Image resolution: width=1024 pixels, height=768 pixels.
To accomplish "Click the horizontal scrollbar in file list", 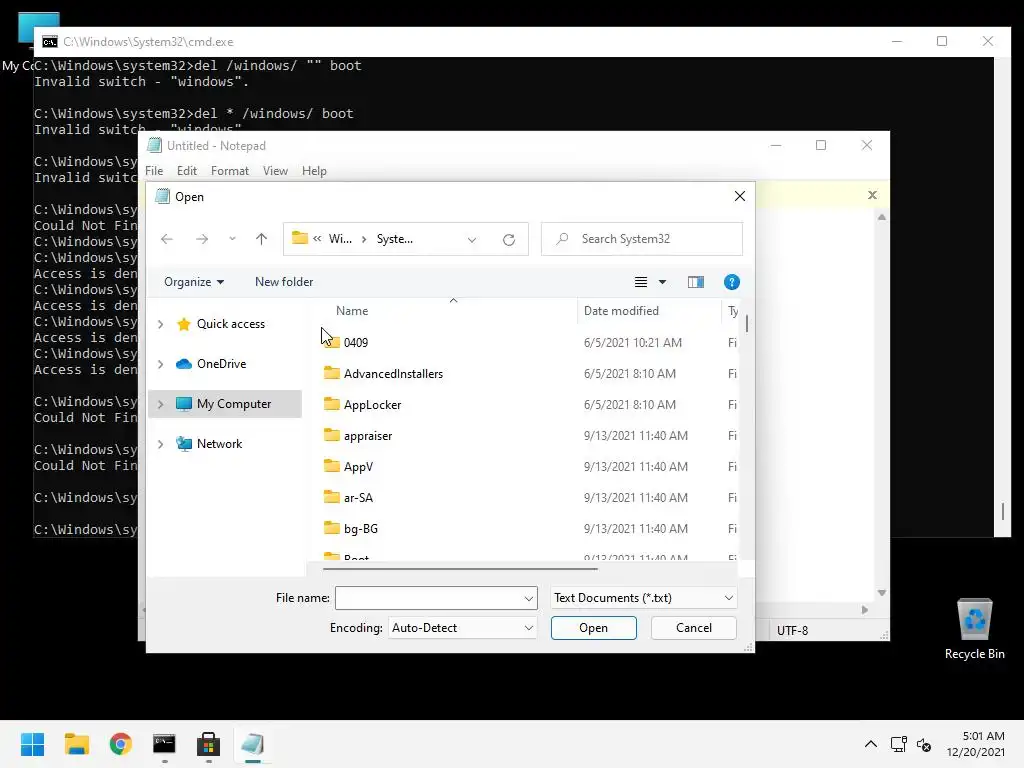I will (x=460, y=569).
